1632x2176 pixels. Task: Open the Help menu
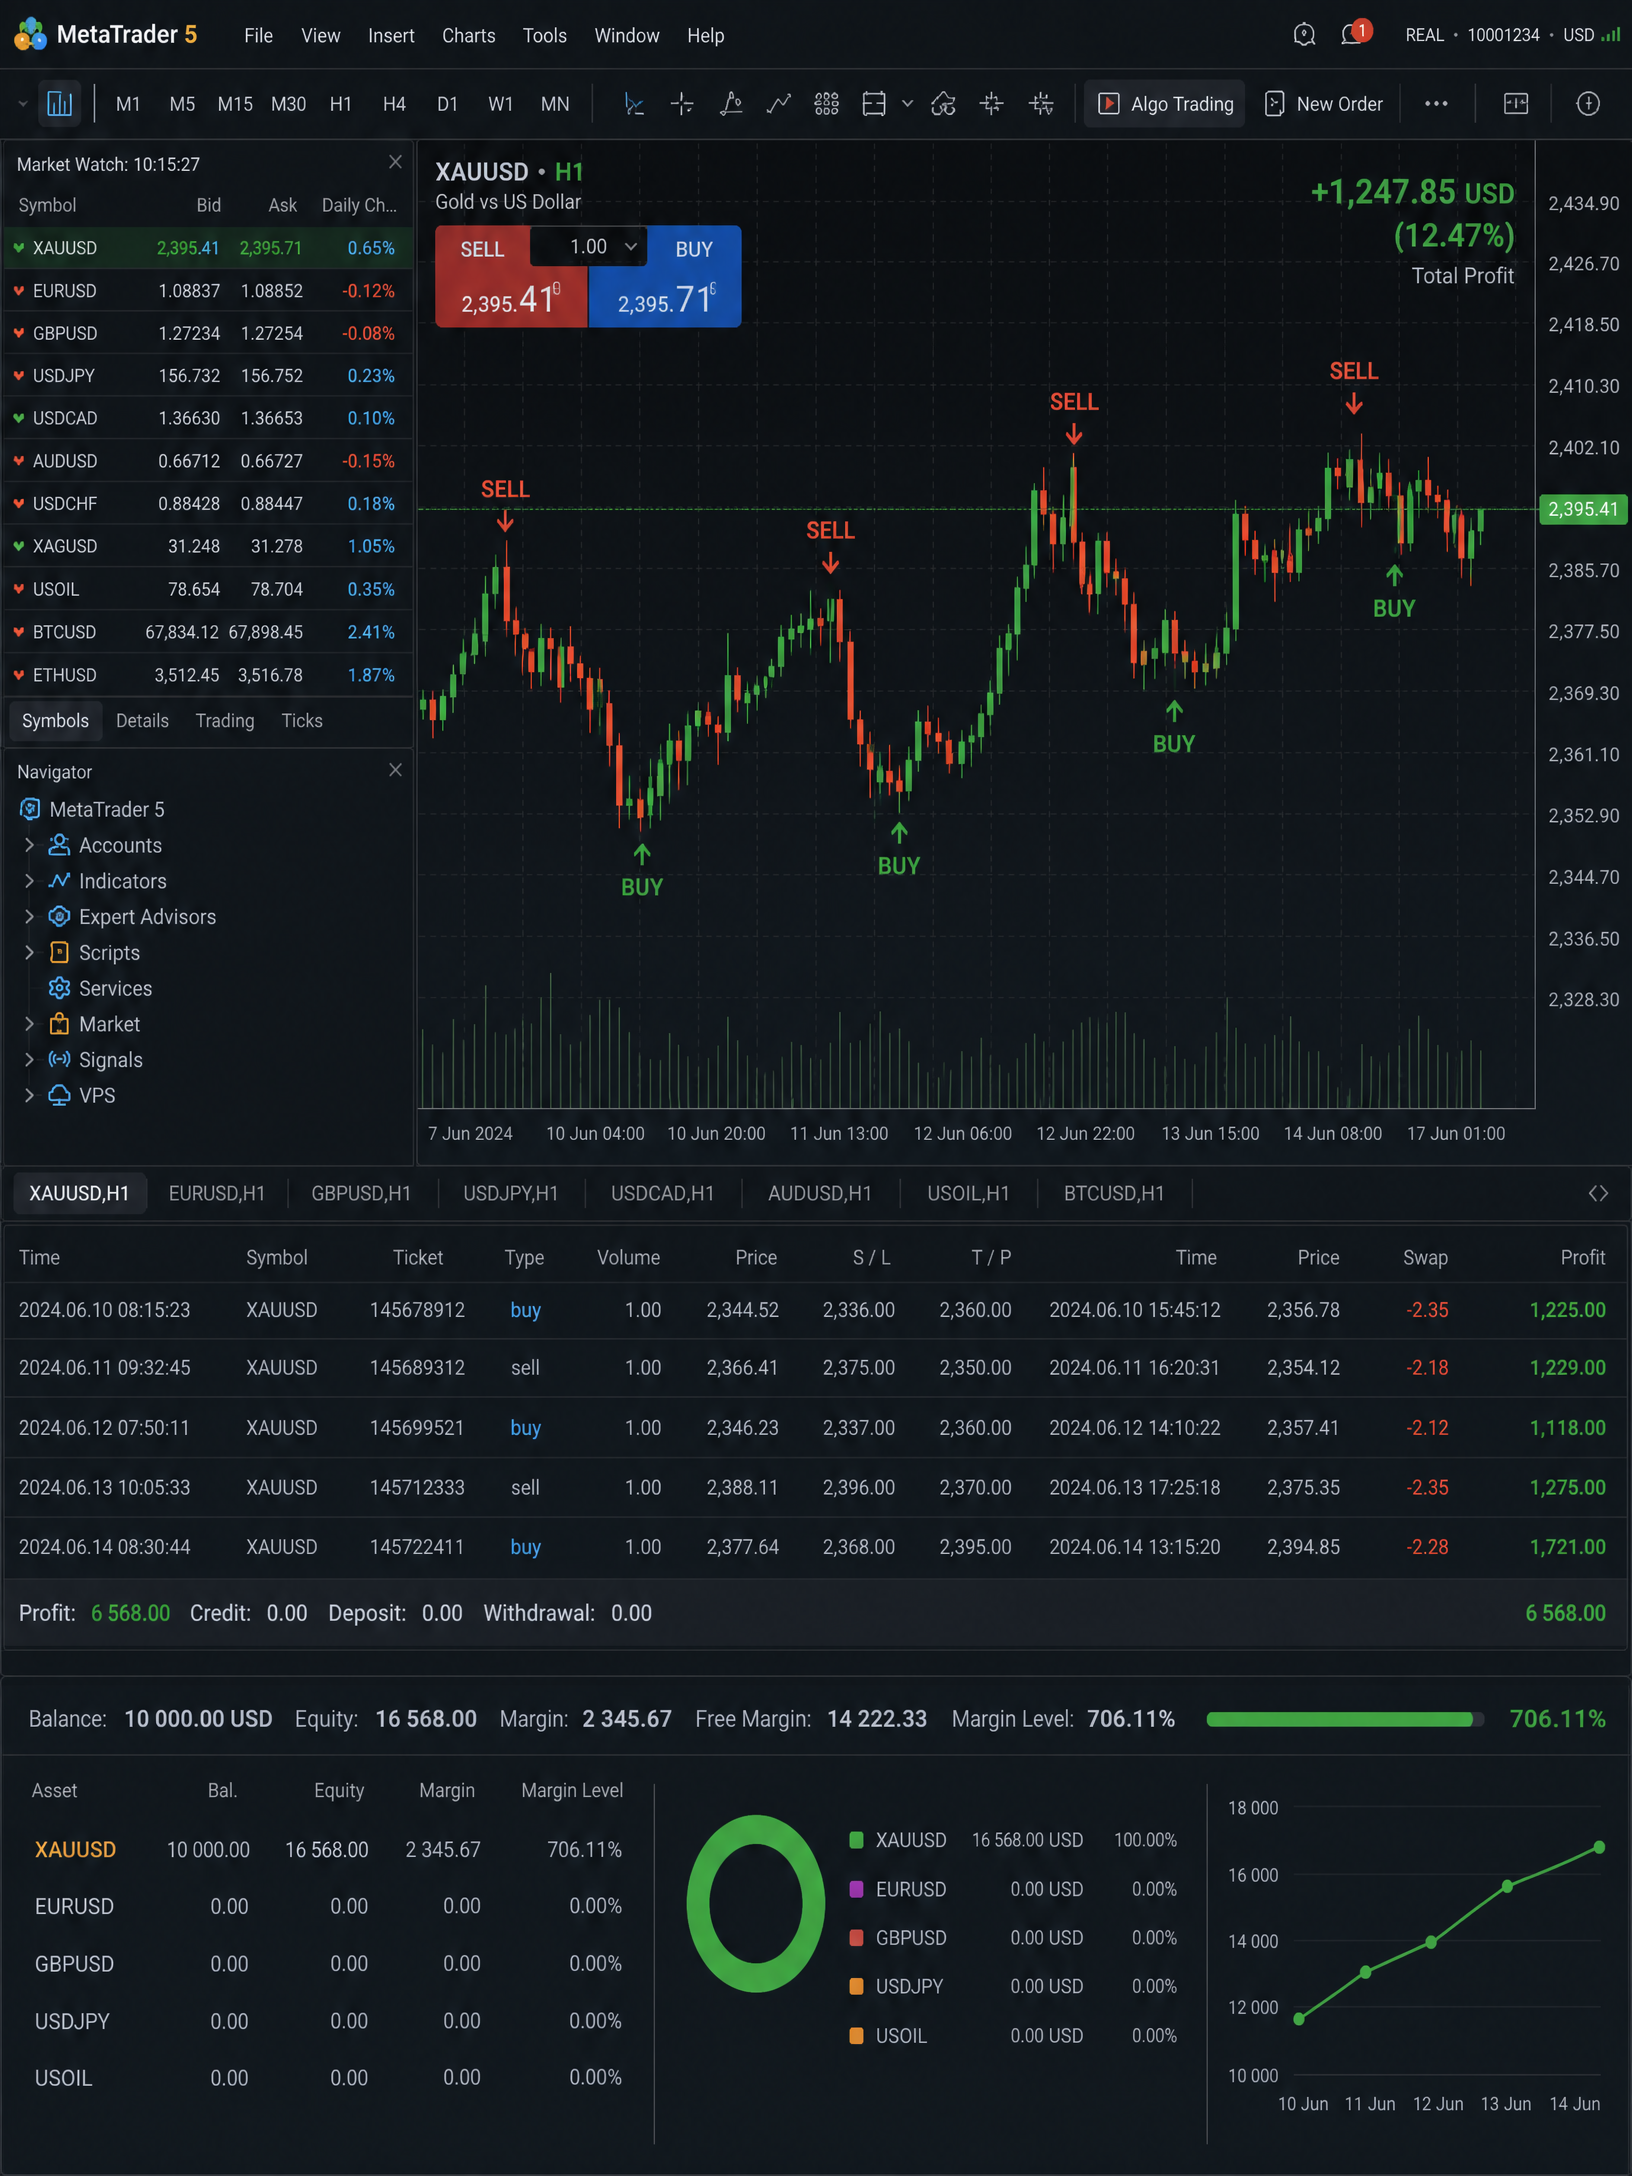coord(706,35)
